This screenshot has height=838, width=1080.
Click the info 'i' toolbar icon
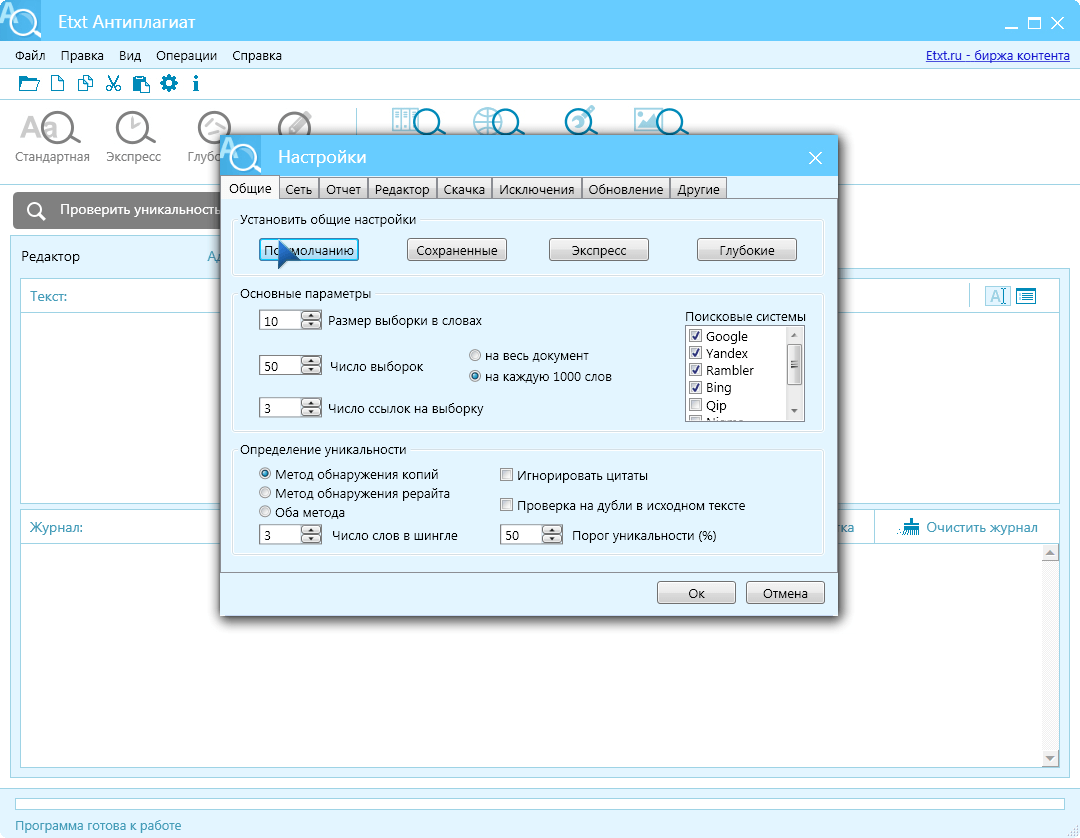196,84
